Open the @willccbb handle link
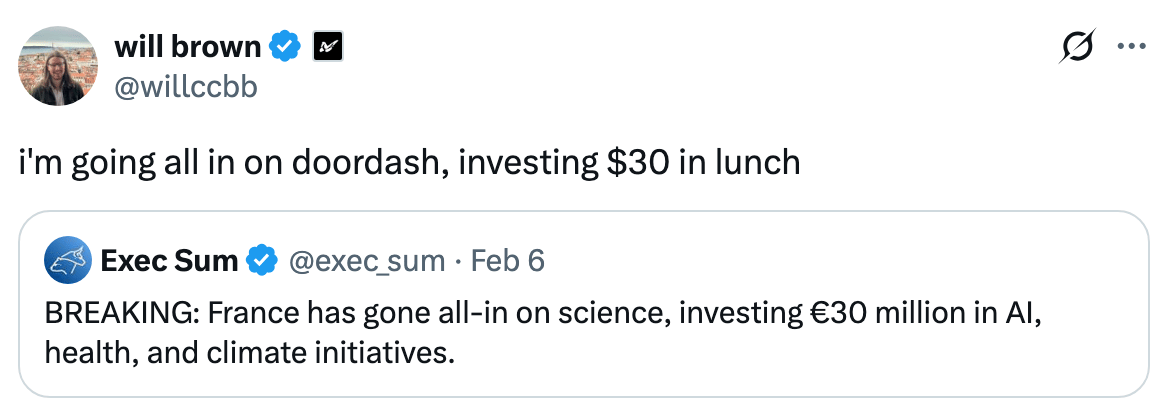 click(186, 87)
